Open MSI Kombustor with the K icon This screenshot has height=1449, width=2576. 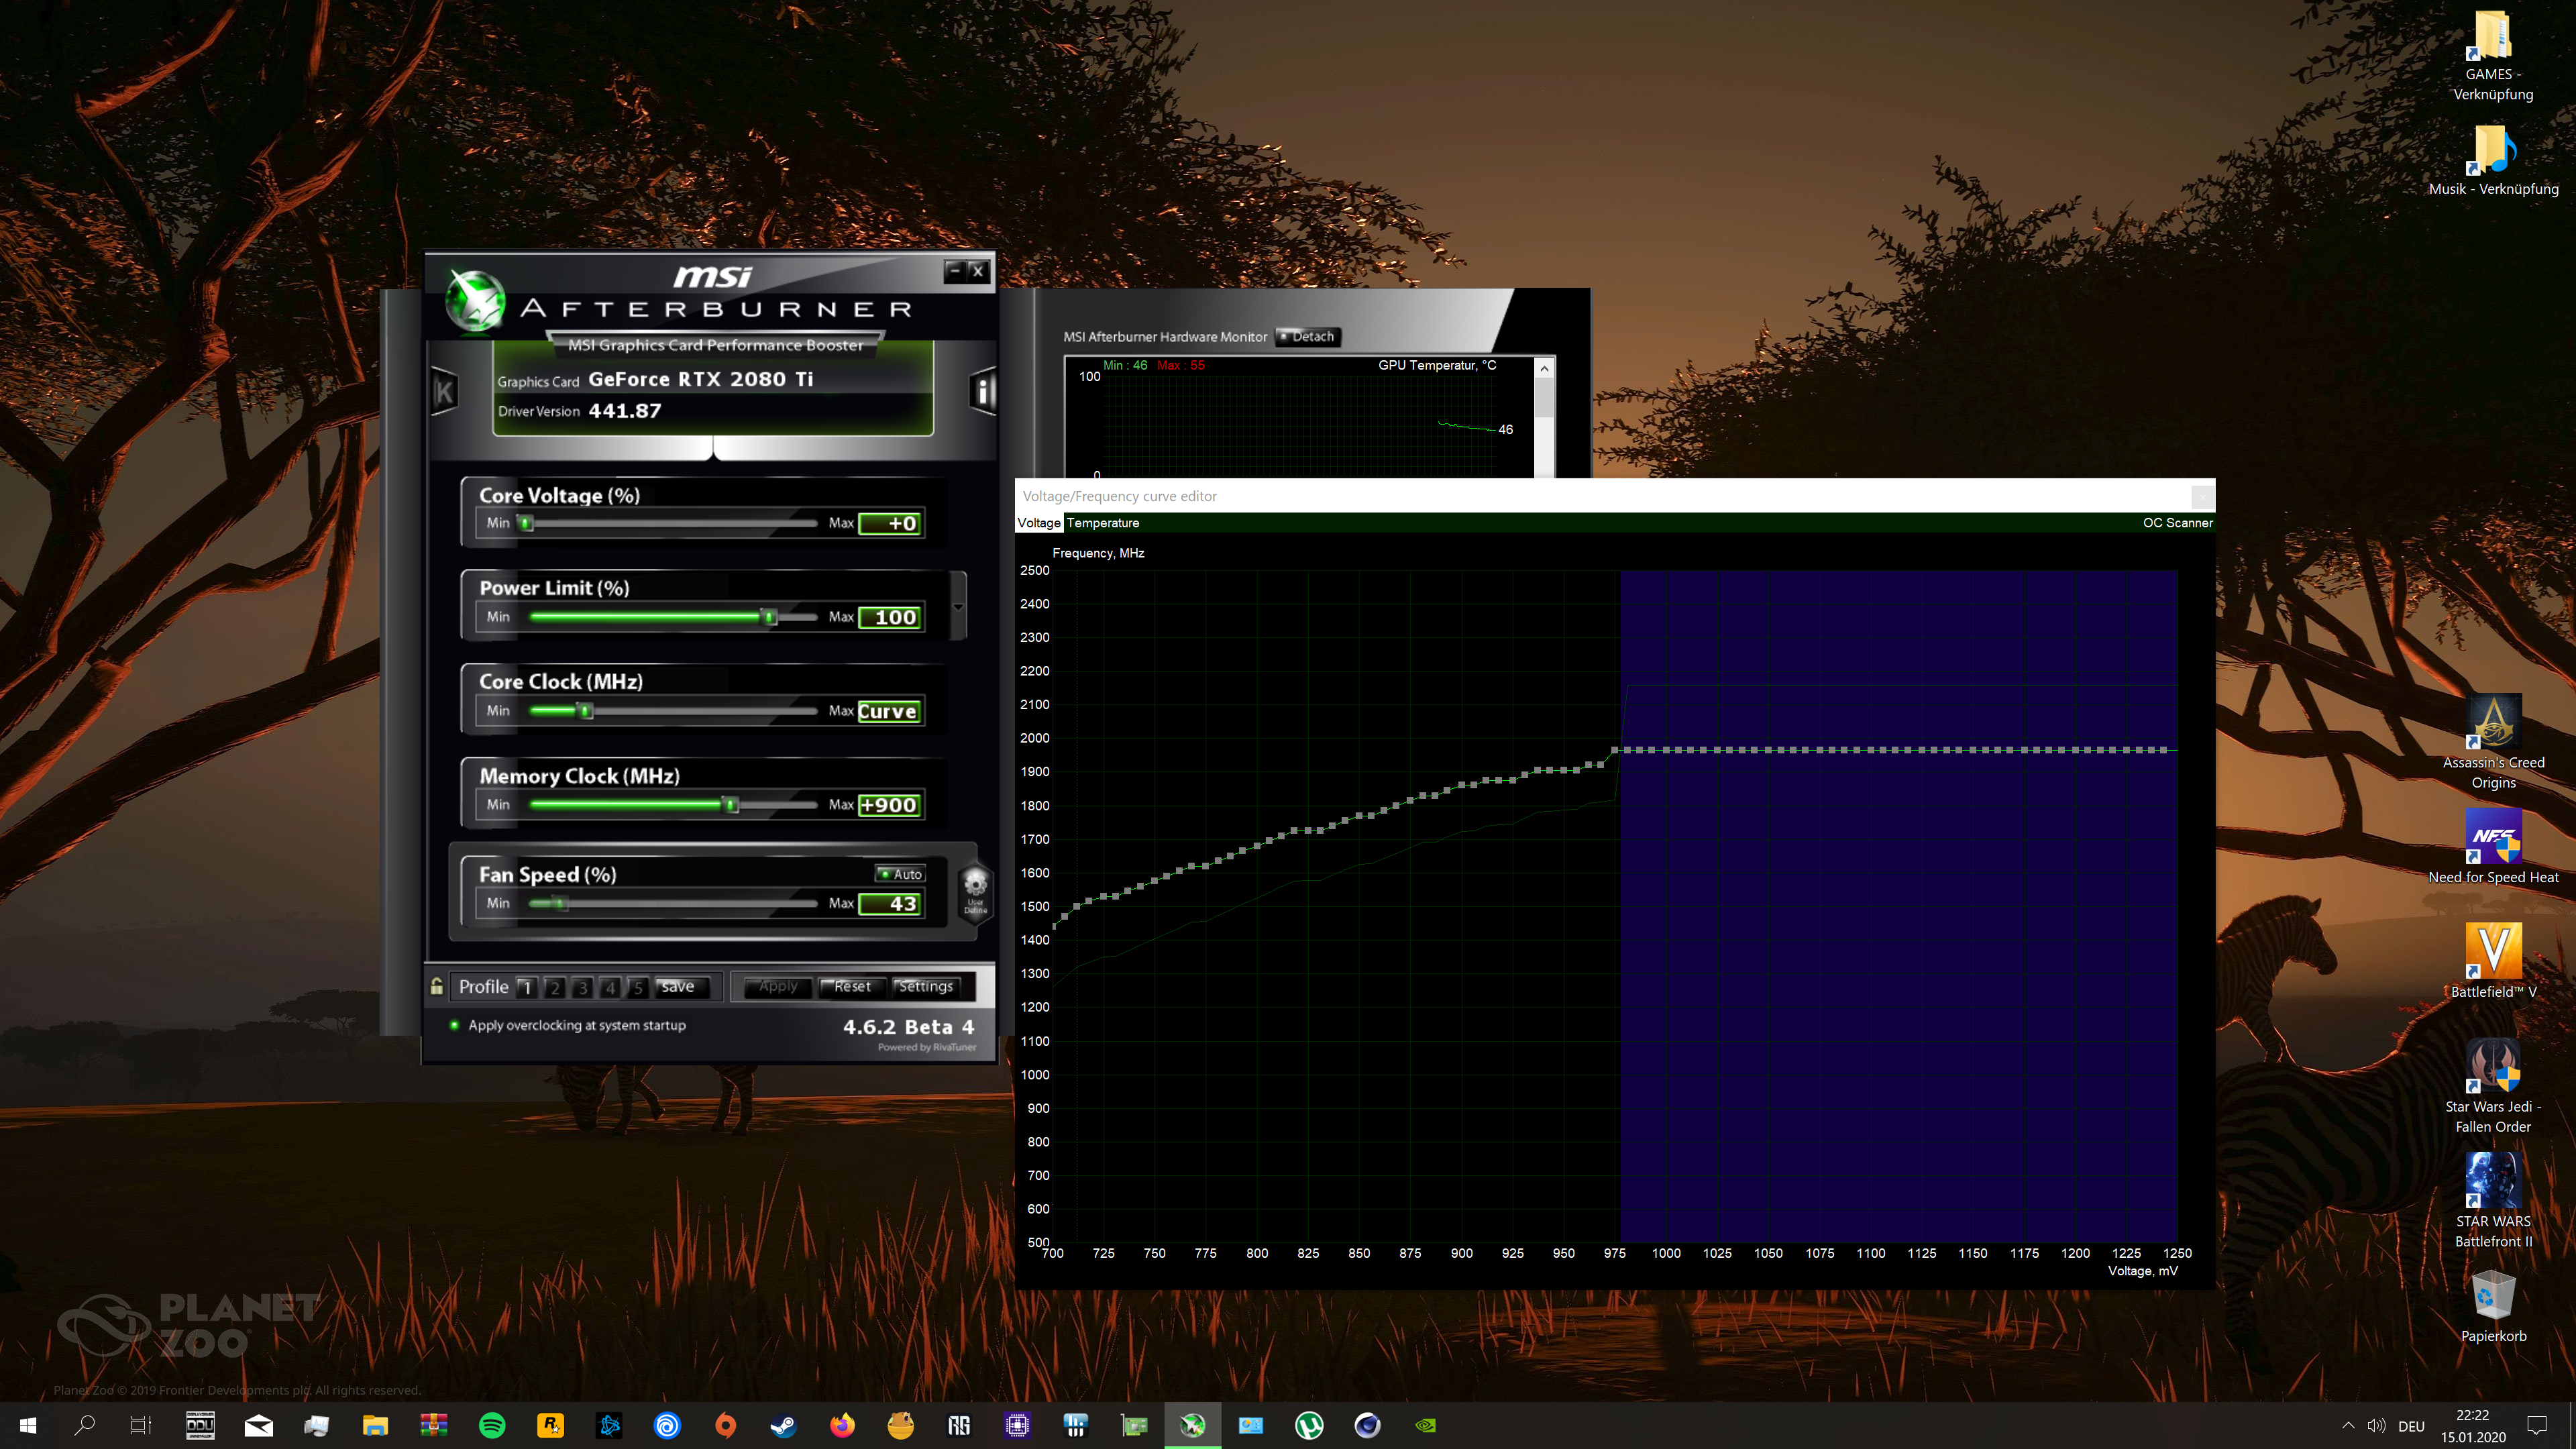point(444,392)
